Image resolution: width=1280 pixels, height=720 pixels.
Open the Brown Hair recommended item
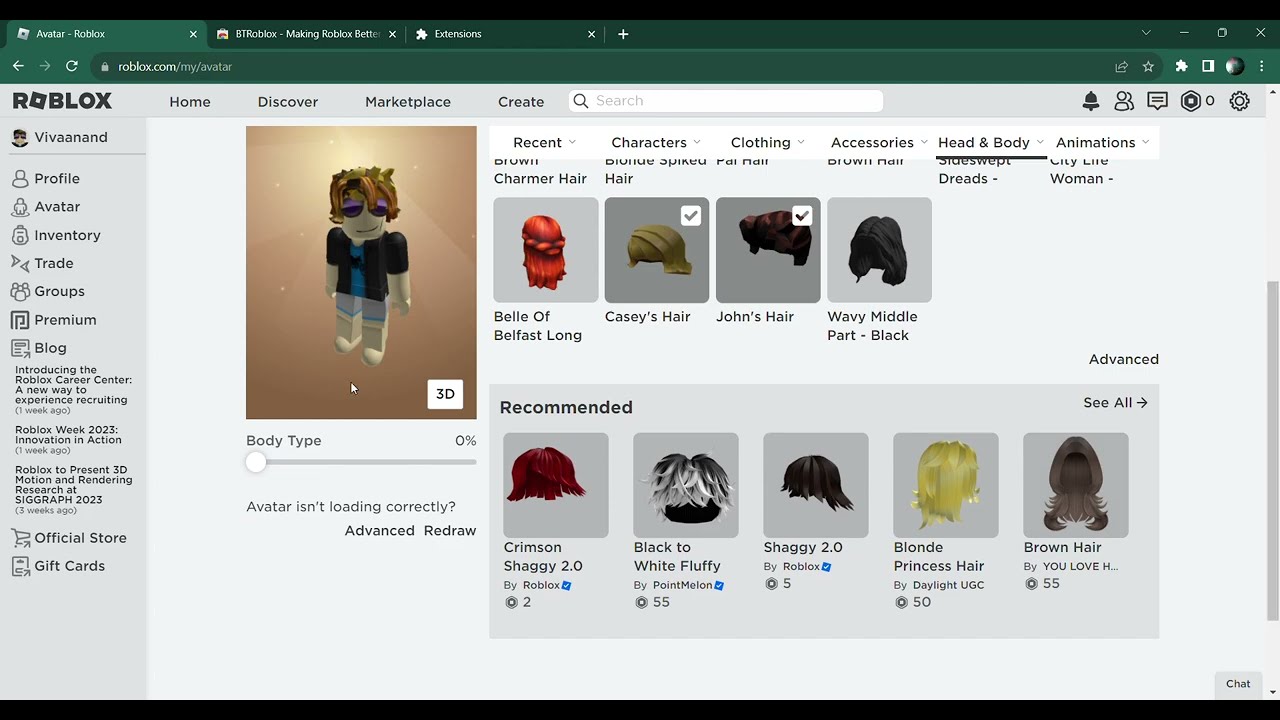click(1076, 485)
